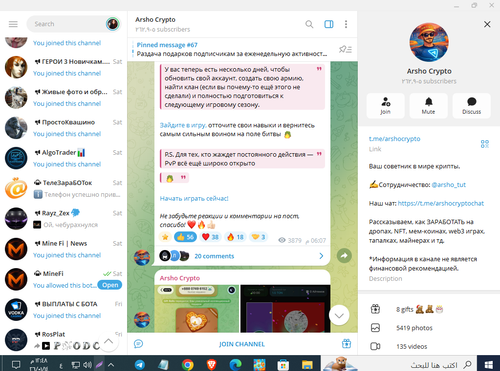Screen dimensions: 500x371
Task: Open the 8 gifts row
Action: point(428,309)
